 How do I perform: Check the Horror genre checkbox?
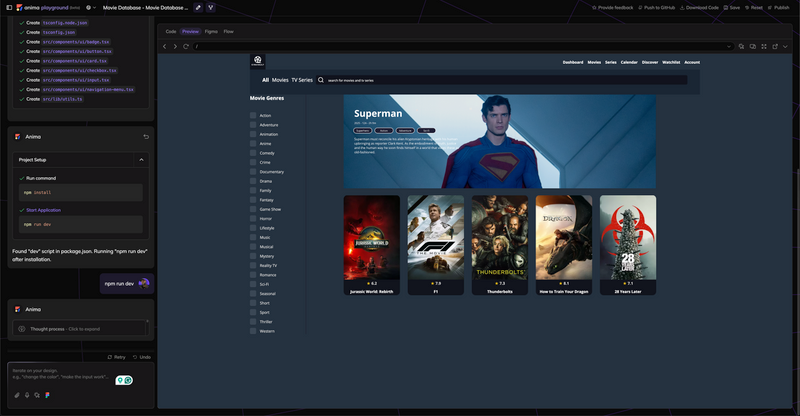click(x=253, y=218)
